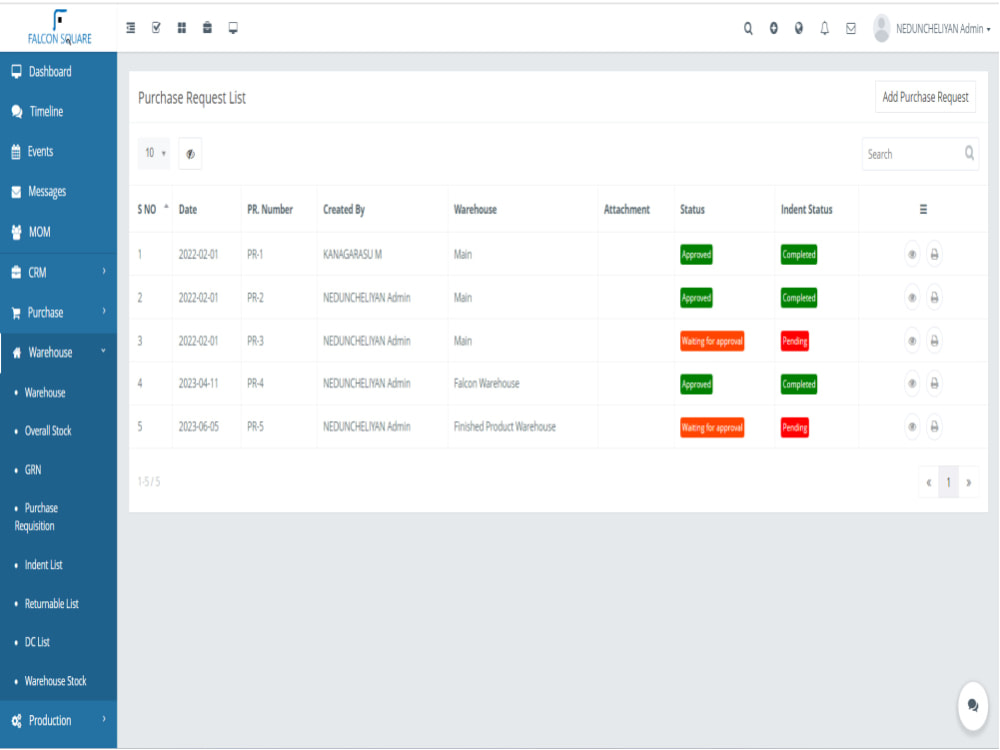
Task: View details of PR-2 via eye icon
Action: click(913, 298)
